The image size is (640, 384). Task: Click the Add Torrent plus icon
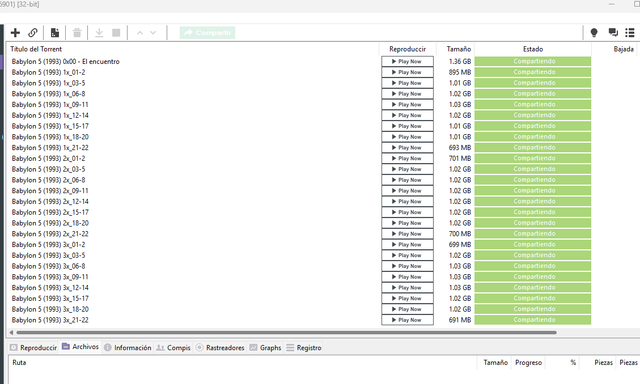click(x=16, y=33)
